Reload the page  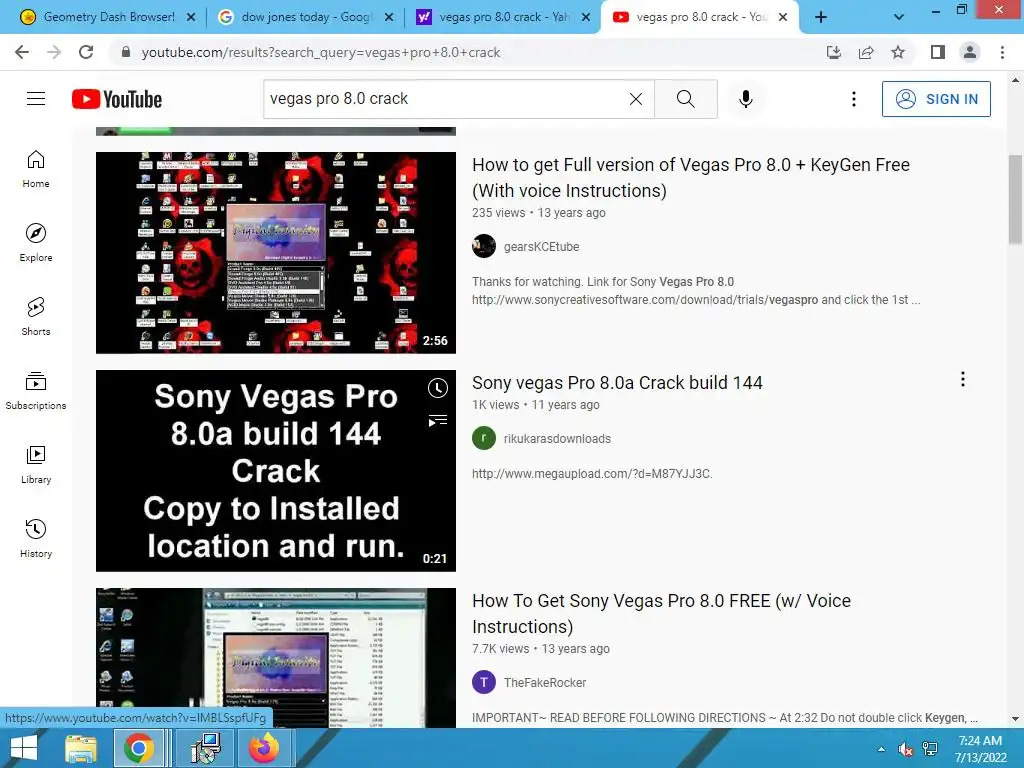coord(86,52)
